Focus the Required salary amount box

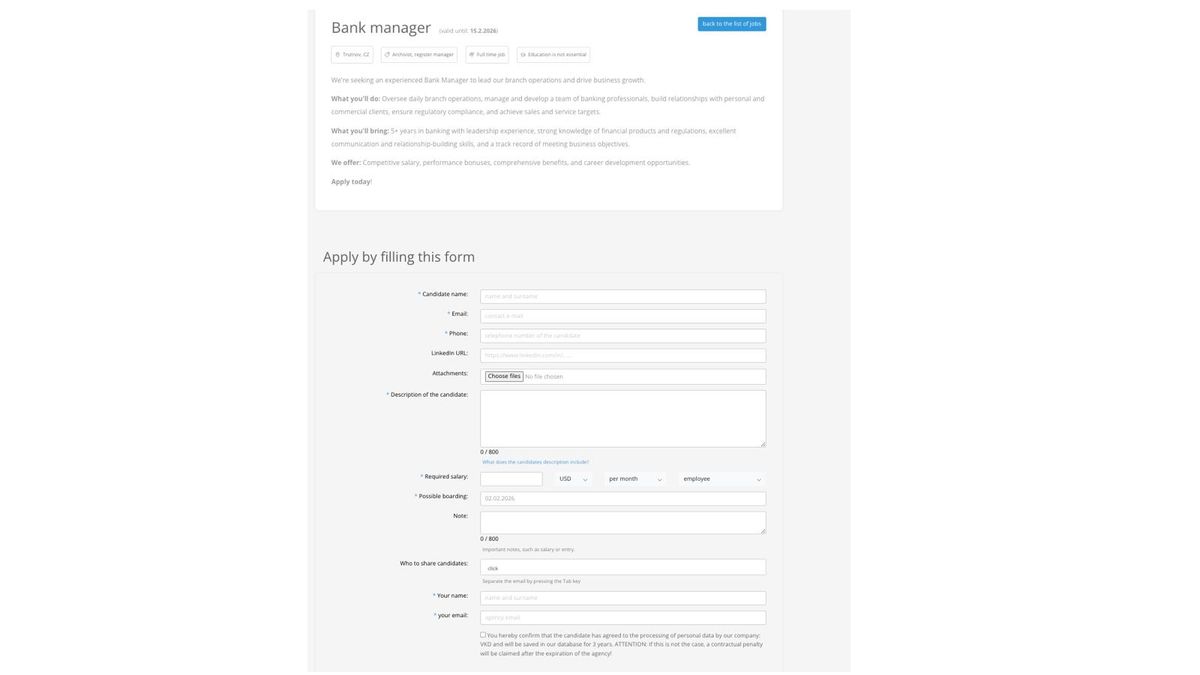[511, 479]
